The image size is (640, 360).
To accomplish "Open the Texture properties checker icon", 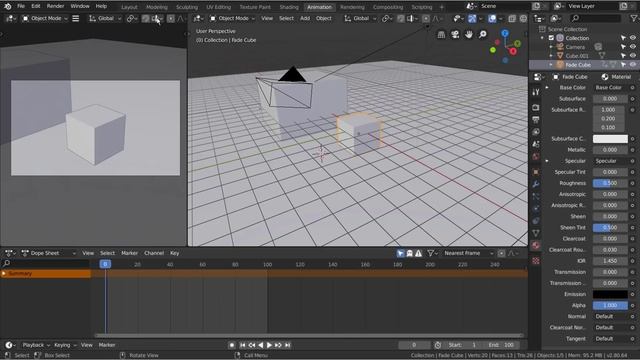I will [x=536, y=260].
